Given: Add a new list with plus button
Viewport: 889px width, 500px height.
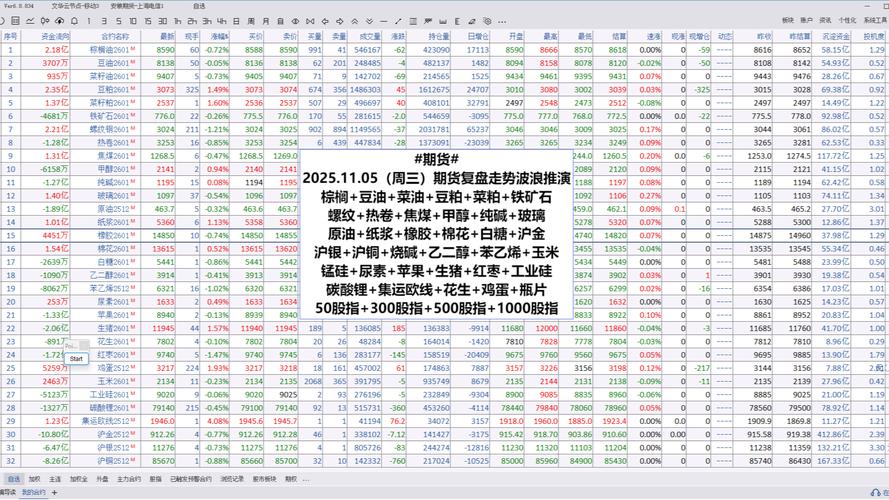Looking at the screenshot, I should point(54,493).
